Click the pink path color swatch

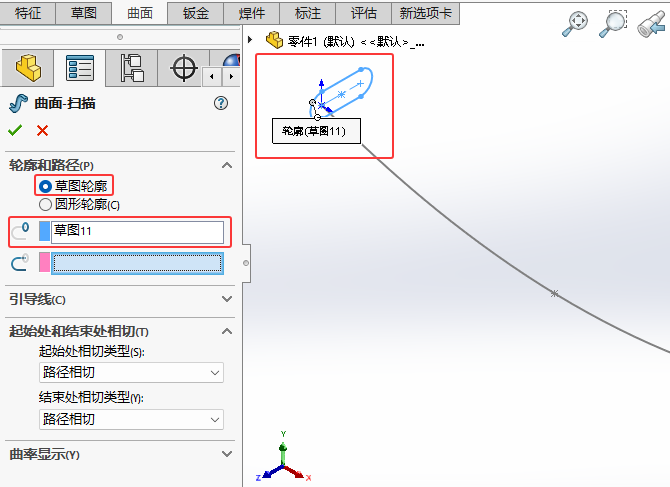(44, 262)
